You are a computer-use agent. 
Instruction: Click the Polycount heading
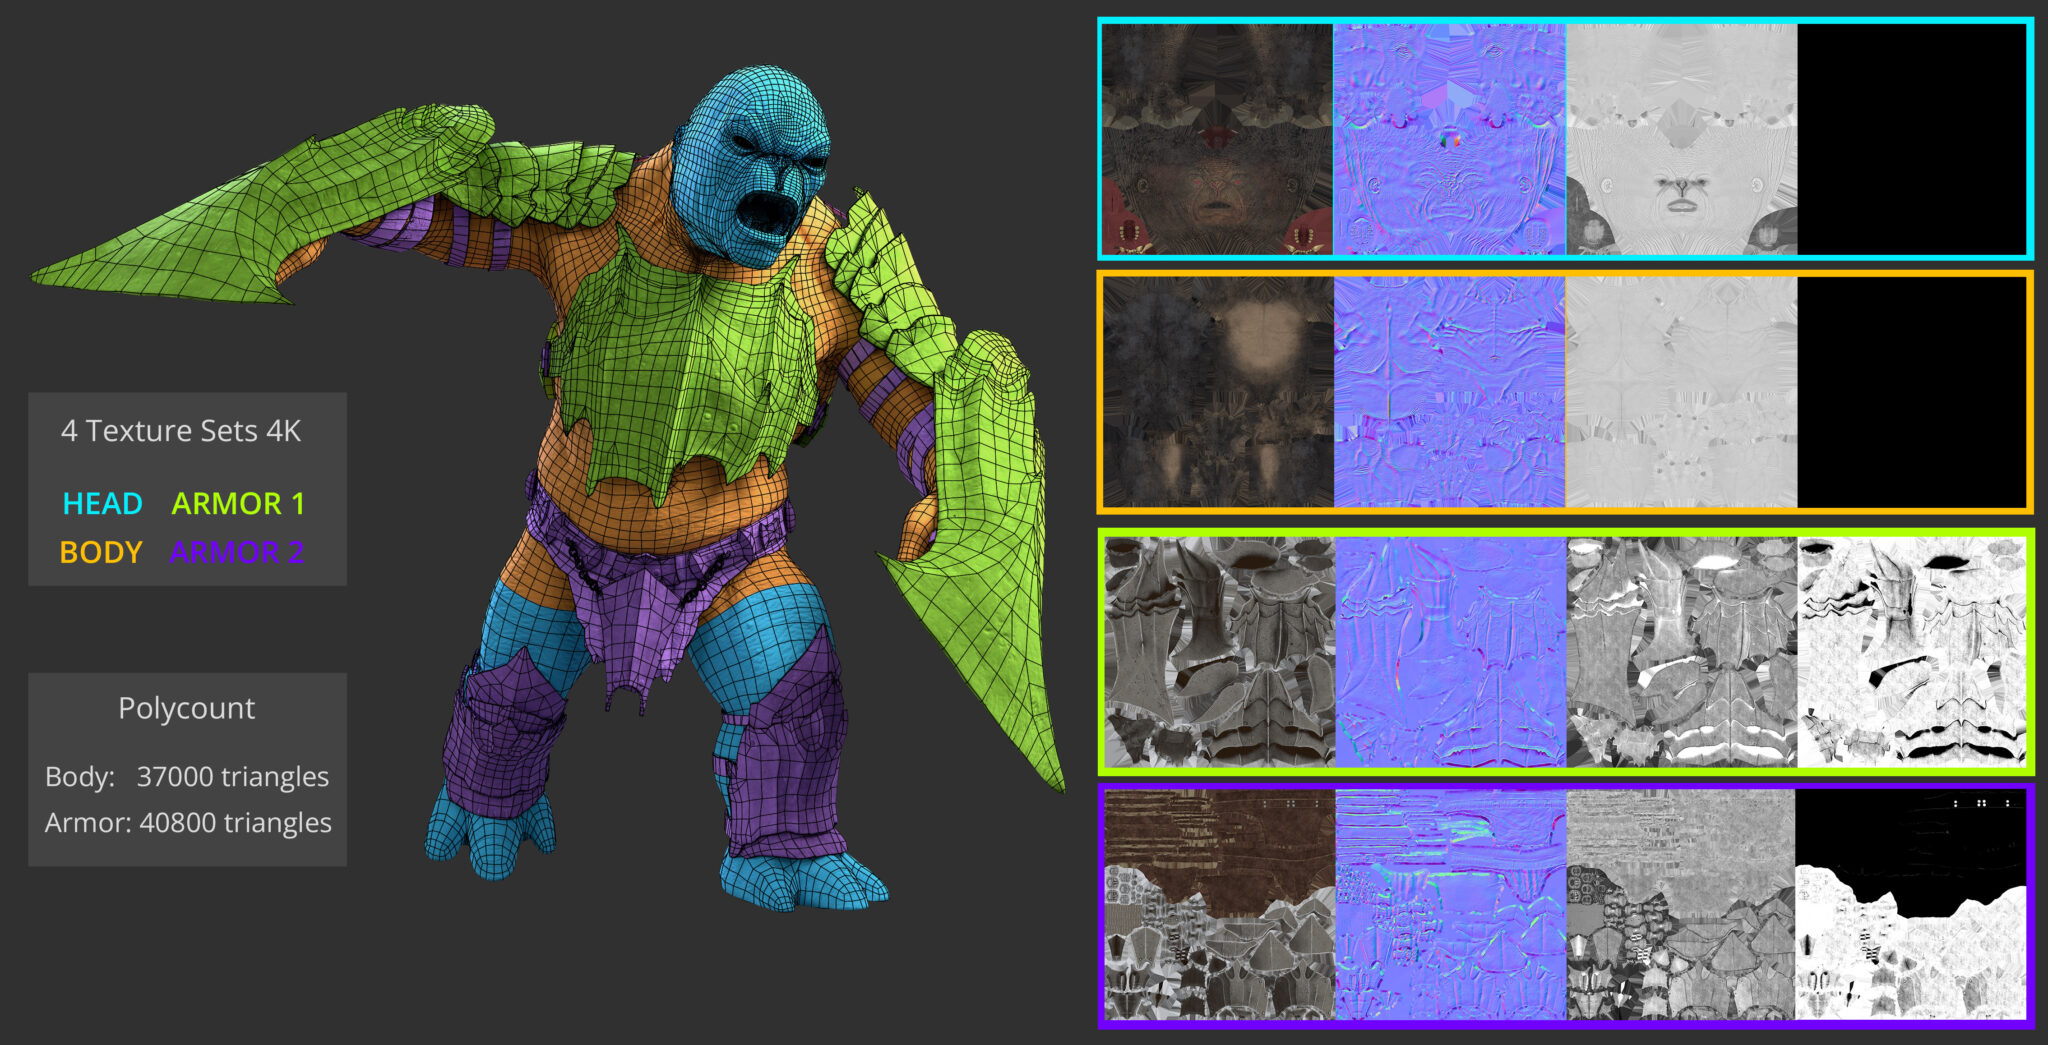[x=187, y=708]
